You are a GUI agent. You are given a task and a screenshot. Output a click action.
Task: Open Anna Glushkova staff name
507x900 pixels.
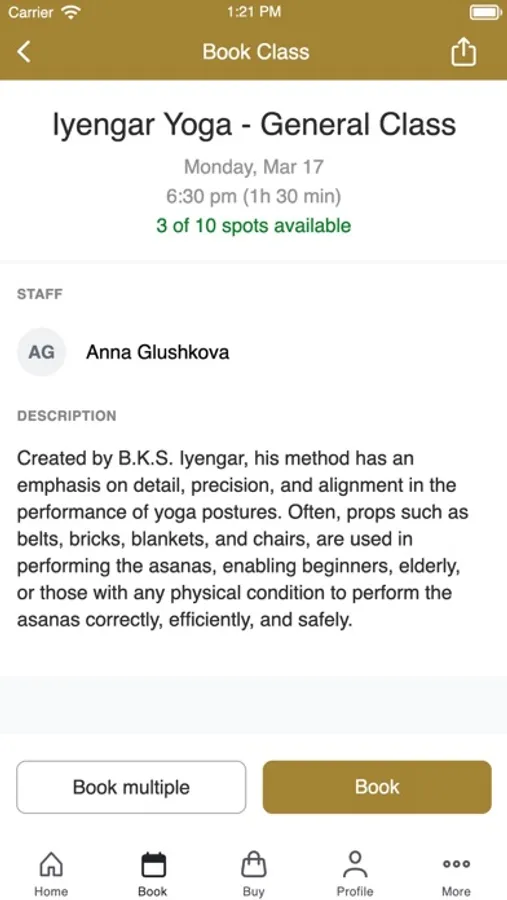[157, 352]
